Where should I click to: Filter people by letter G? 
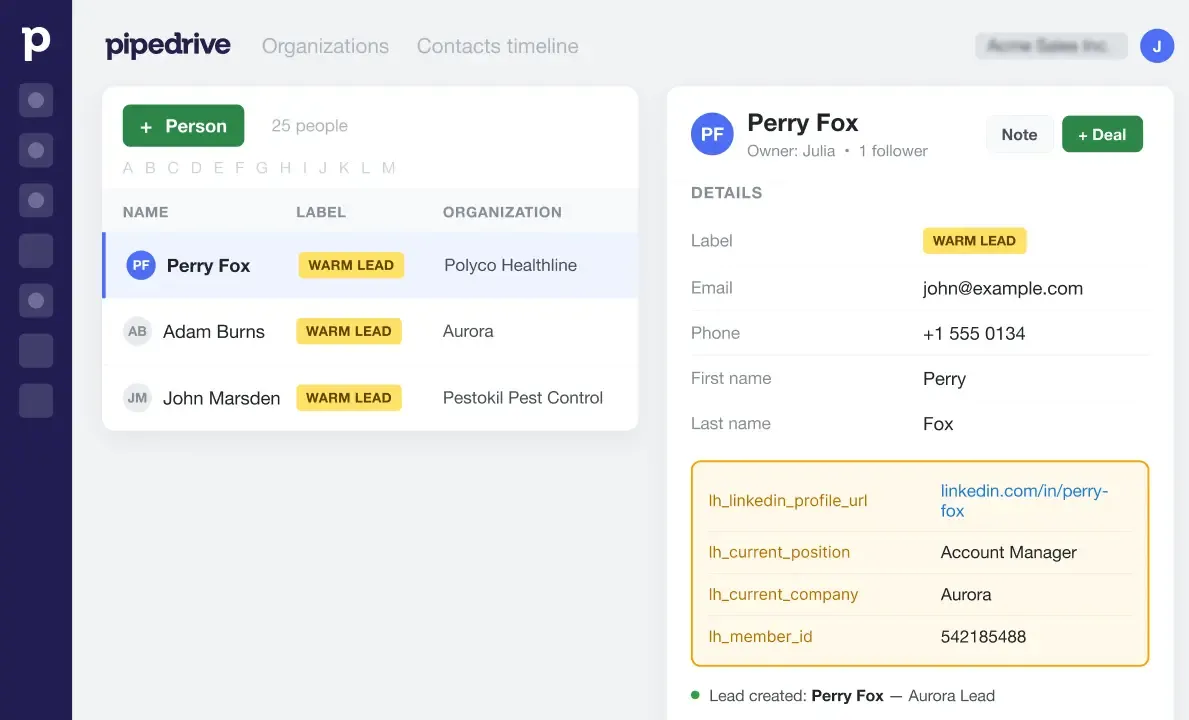click(x=262, y=167)
